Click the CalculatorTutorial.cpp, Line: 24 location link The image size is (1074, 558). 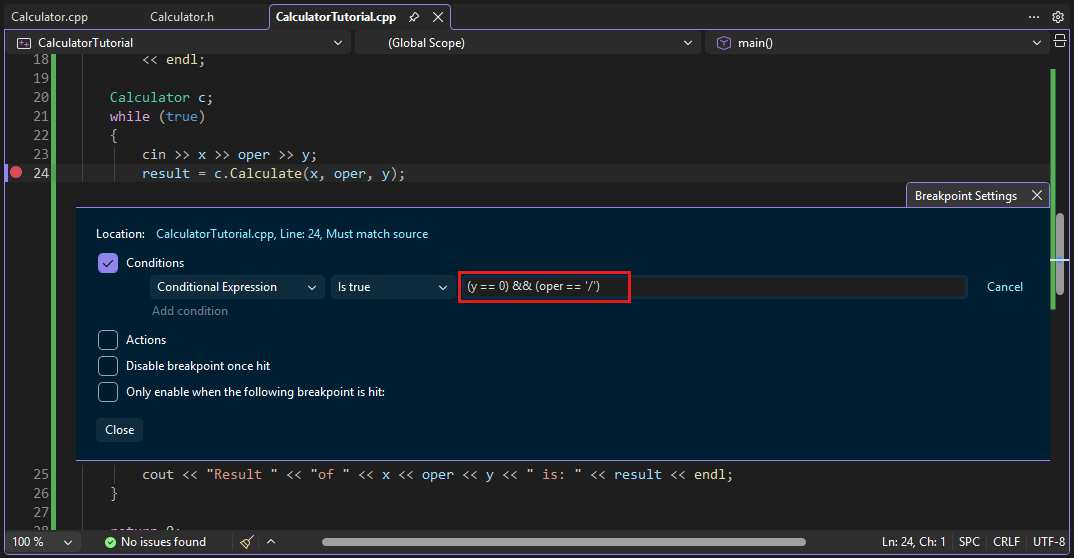(x=292, y=234)
